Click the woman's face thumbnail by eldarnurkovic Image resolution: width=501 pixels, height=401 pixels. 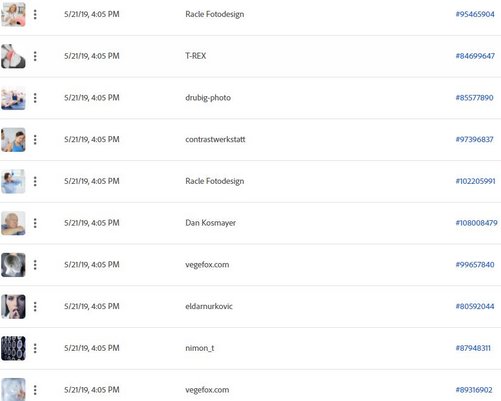tap(13, 306)
